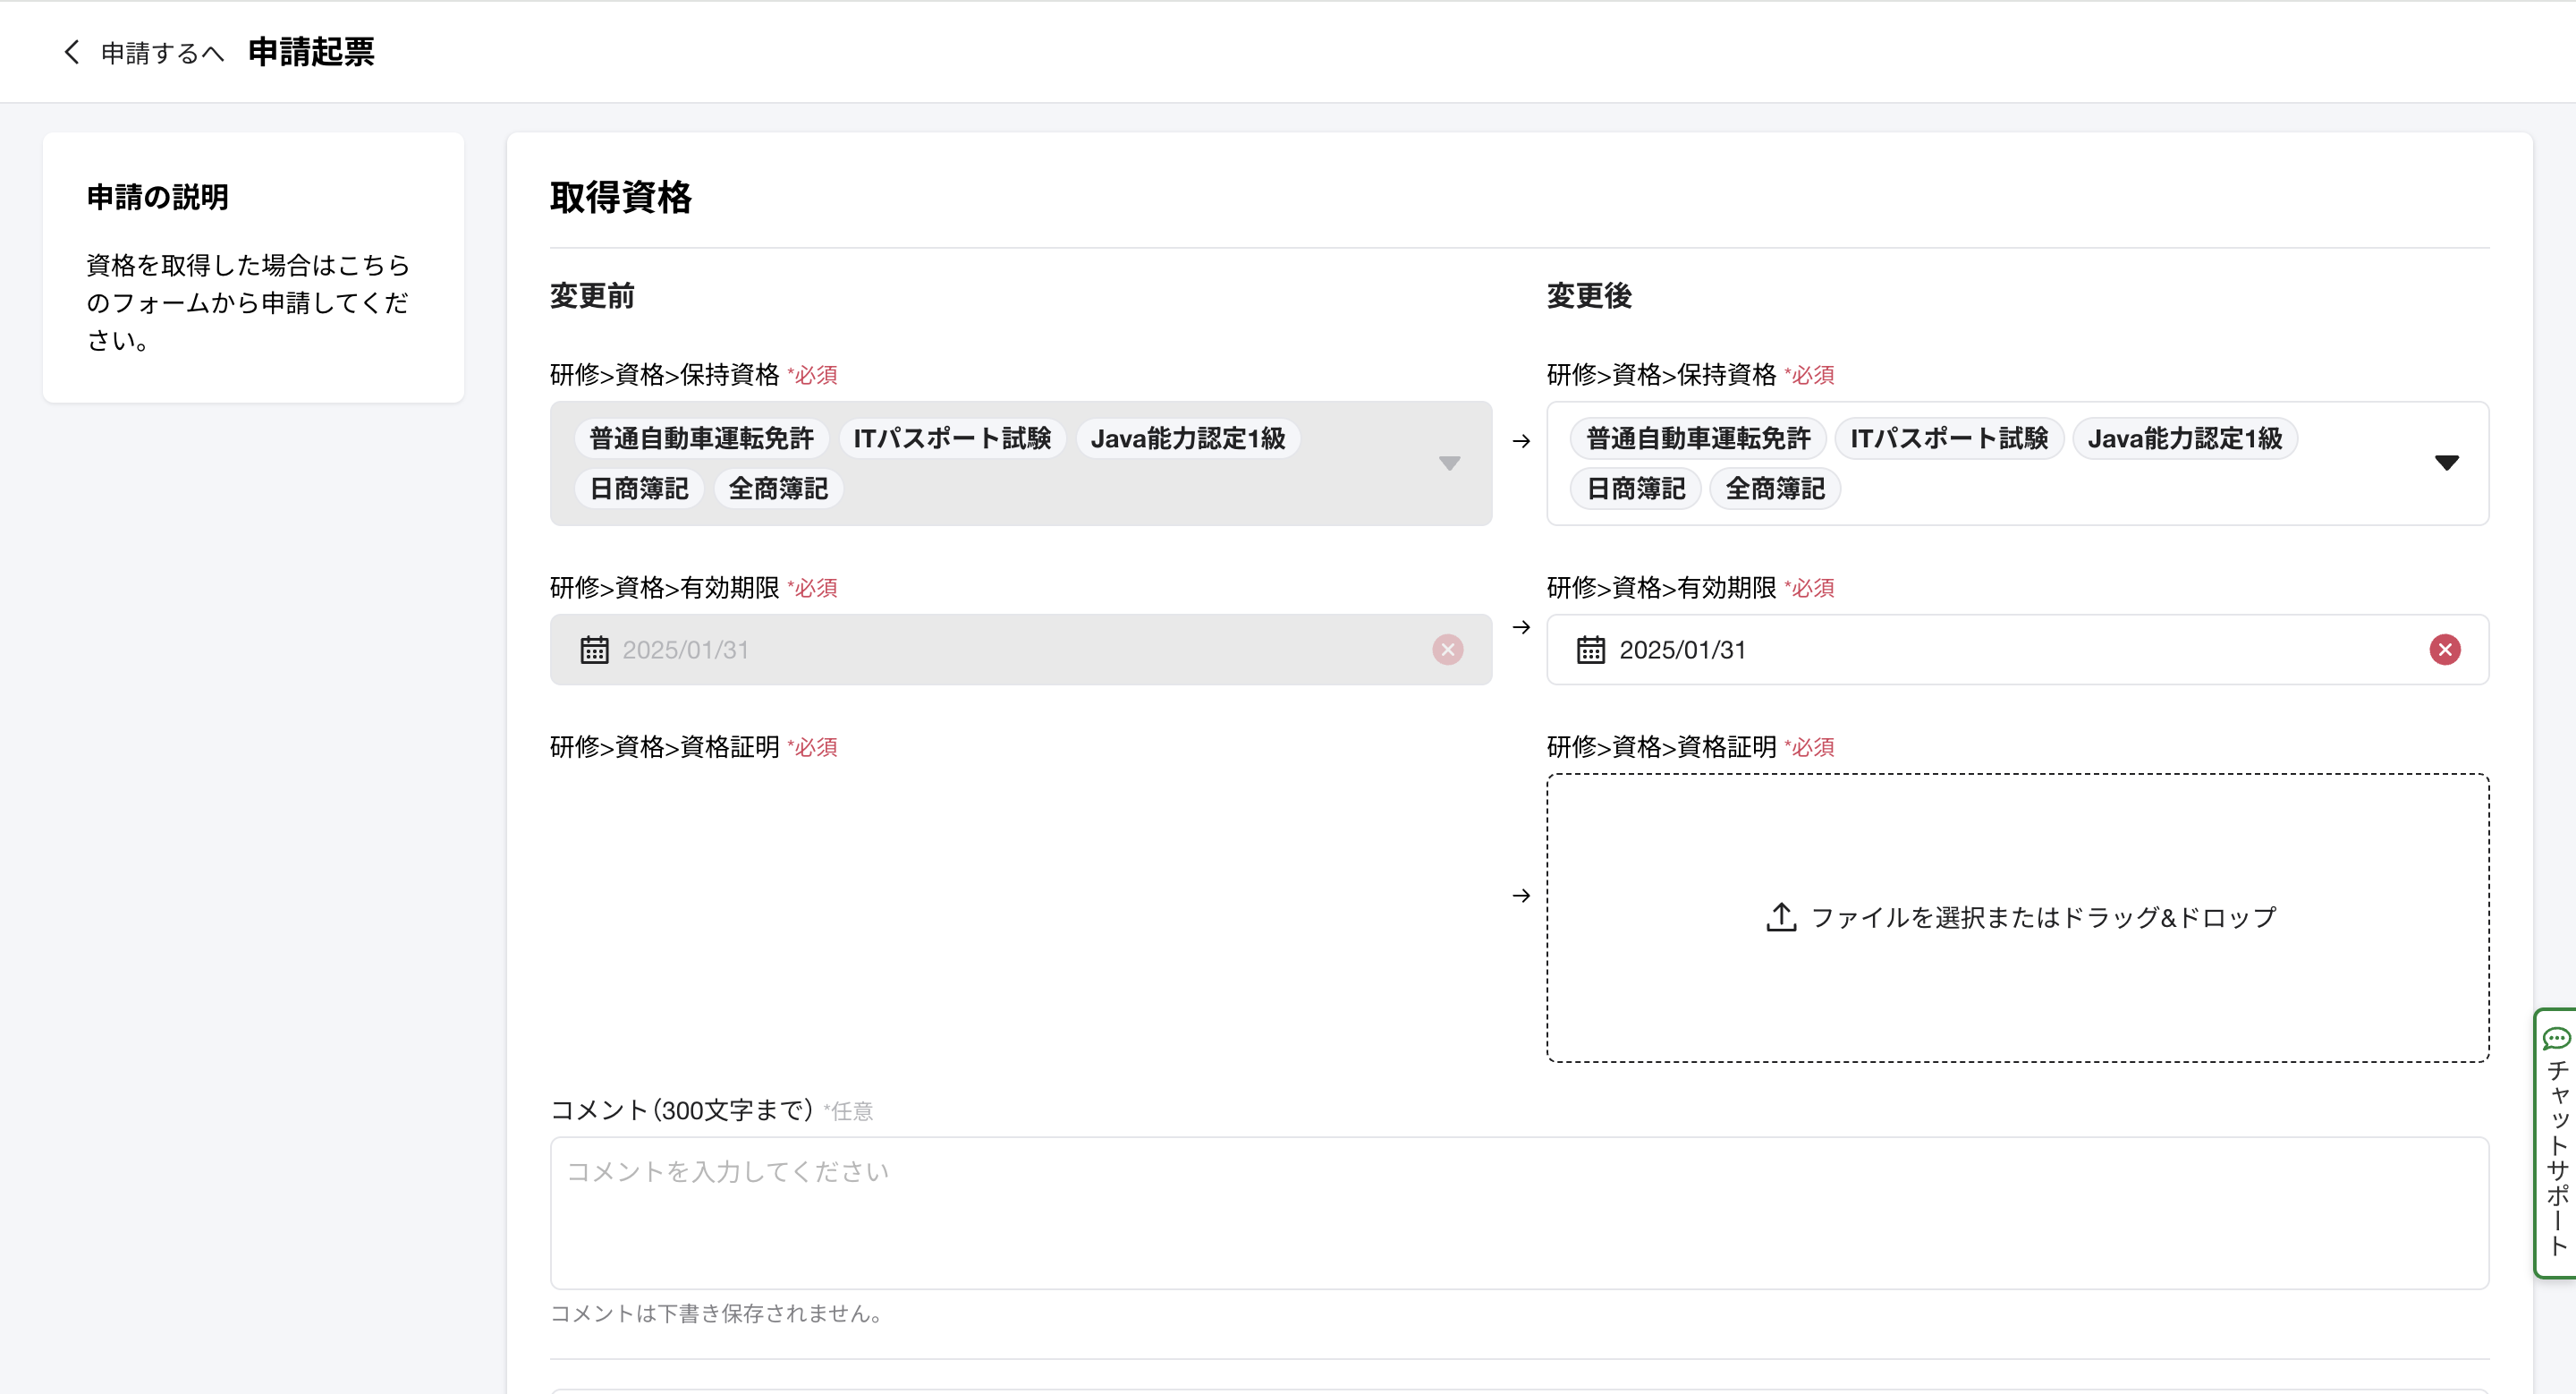Screen dimensions: 2576x1394
Task: Go back via 申請するへ link
Action: click(x=162, y=53)
